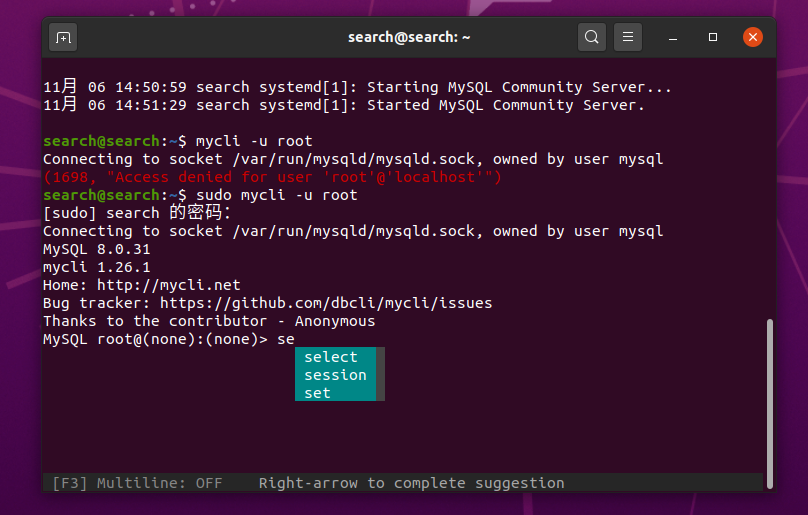808x515 pixels.
Task: Maximize the terminal window
Action: click(x=713, y=37)
